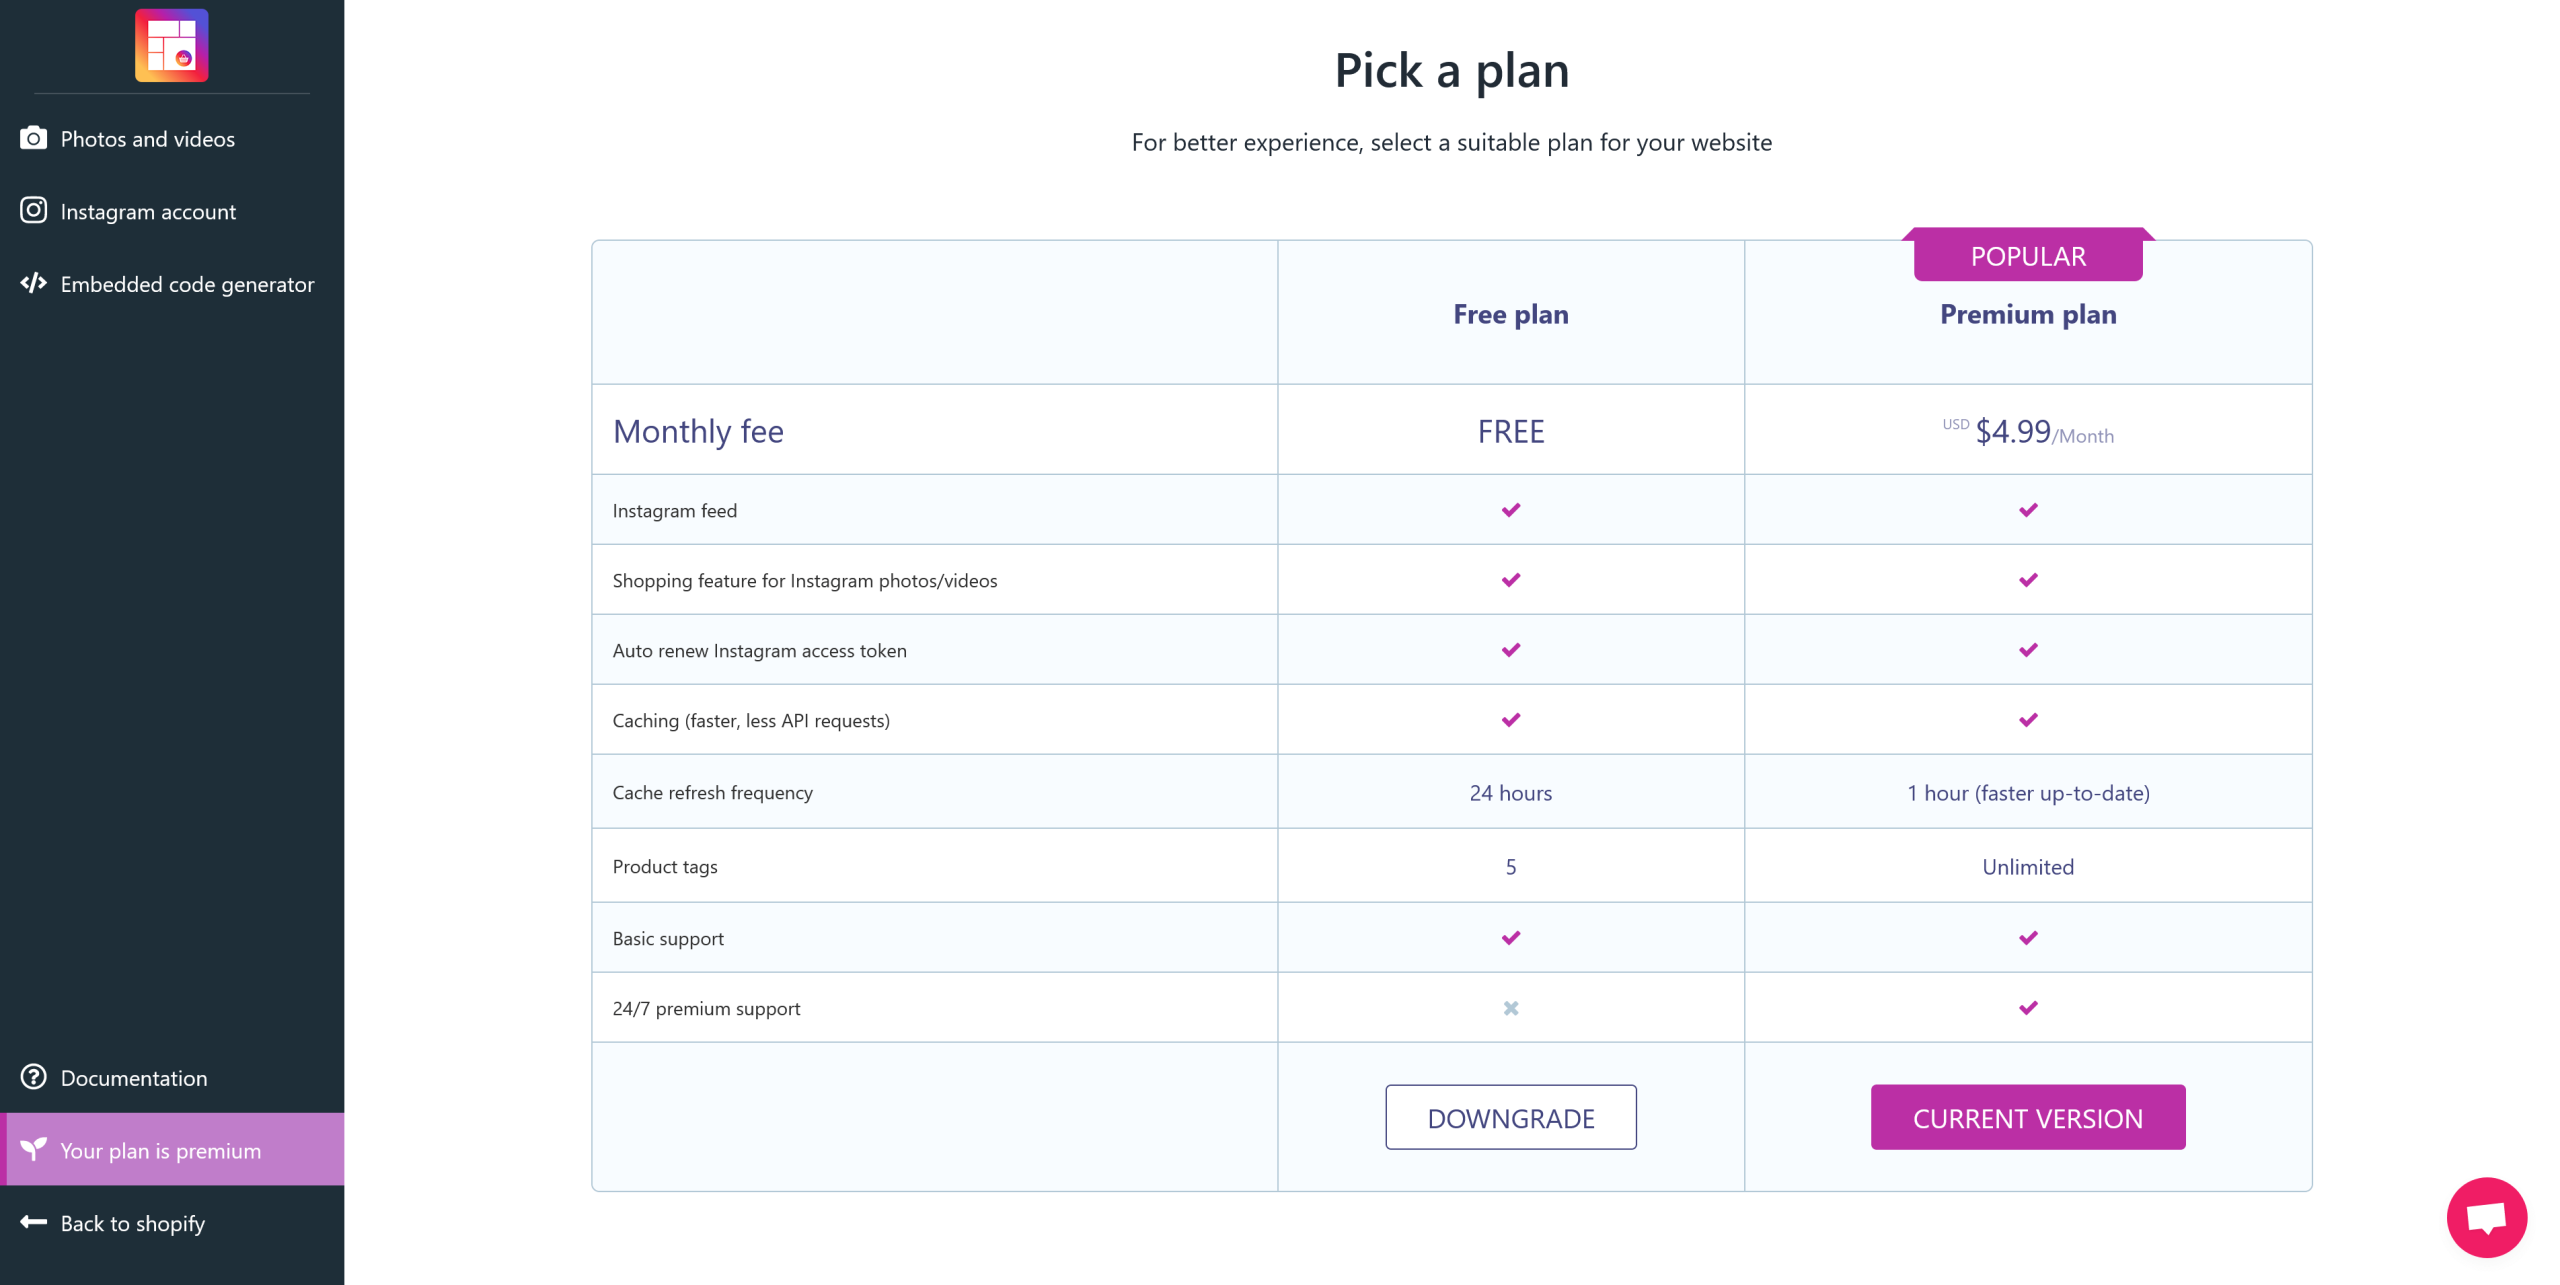Go to Instagram account section

click(148, 212)
